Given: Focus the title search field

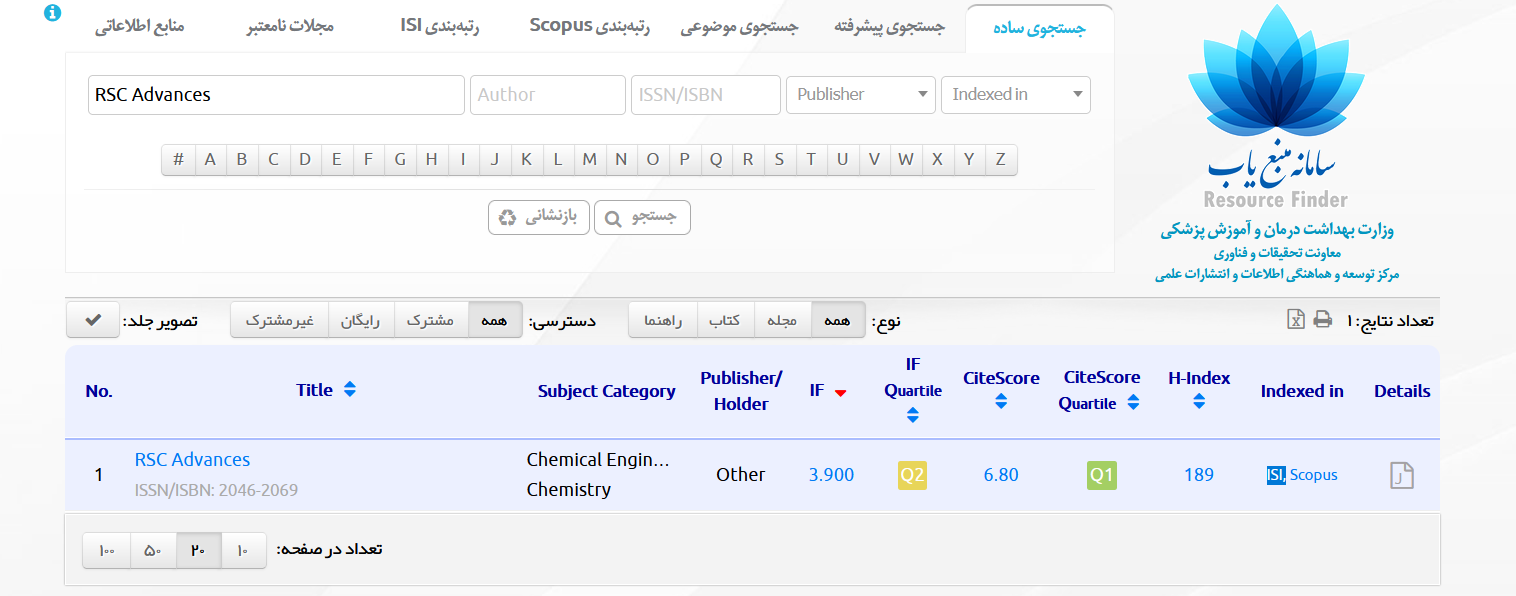Looking at the screenshot, I should [x=276, y=95].
